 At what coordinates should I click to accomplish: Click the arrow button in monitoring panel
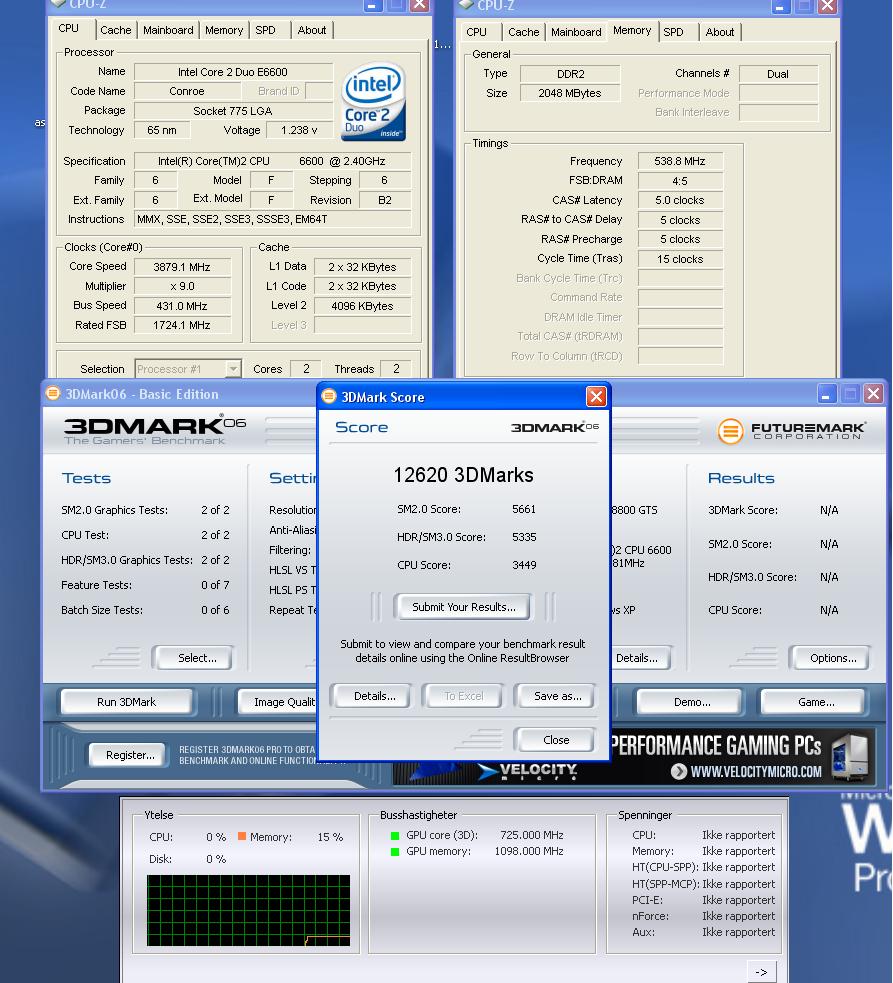coord(762,972)
